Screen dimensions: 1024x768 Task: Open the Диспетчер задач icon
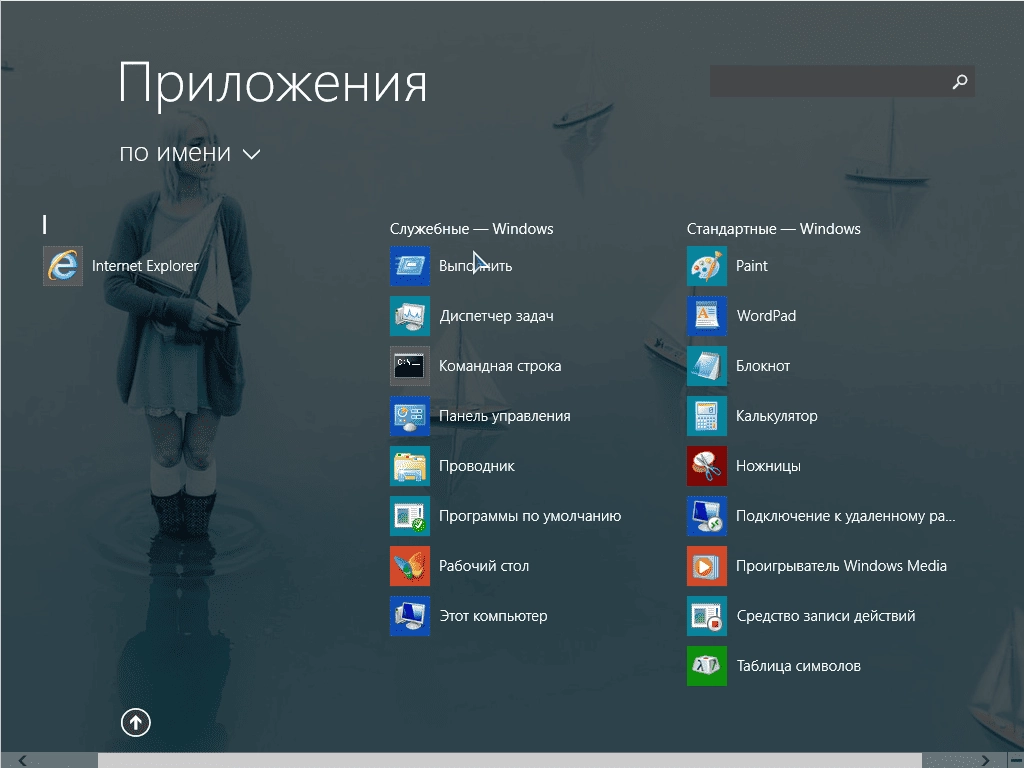[x=409, y=316]
